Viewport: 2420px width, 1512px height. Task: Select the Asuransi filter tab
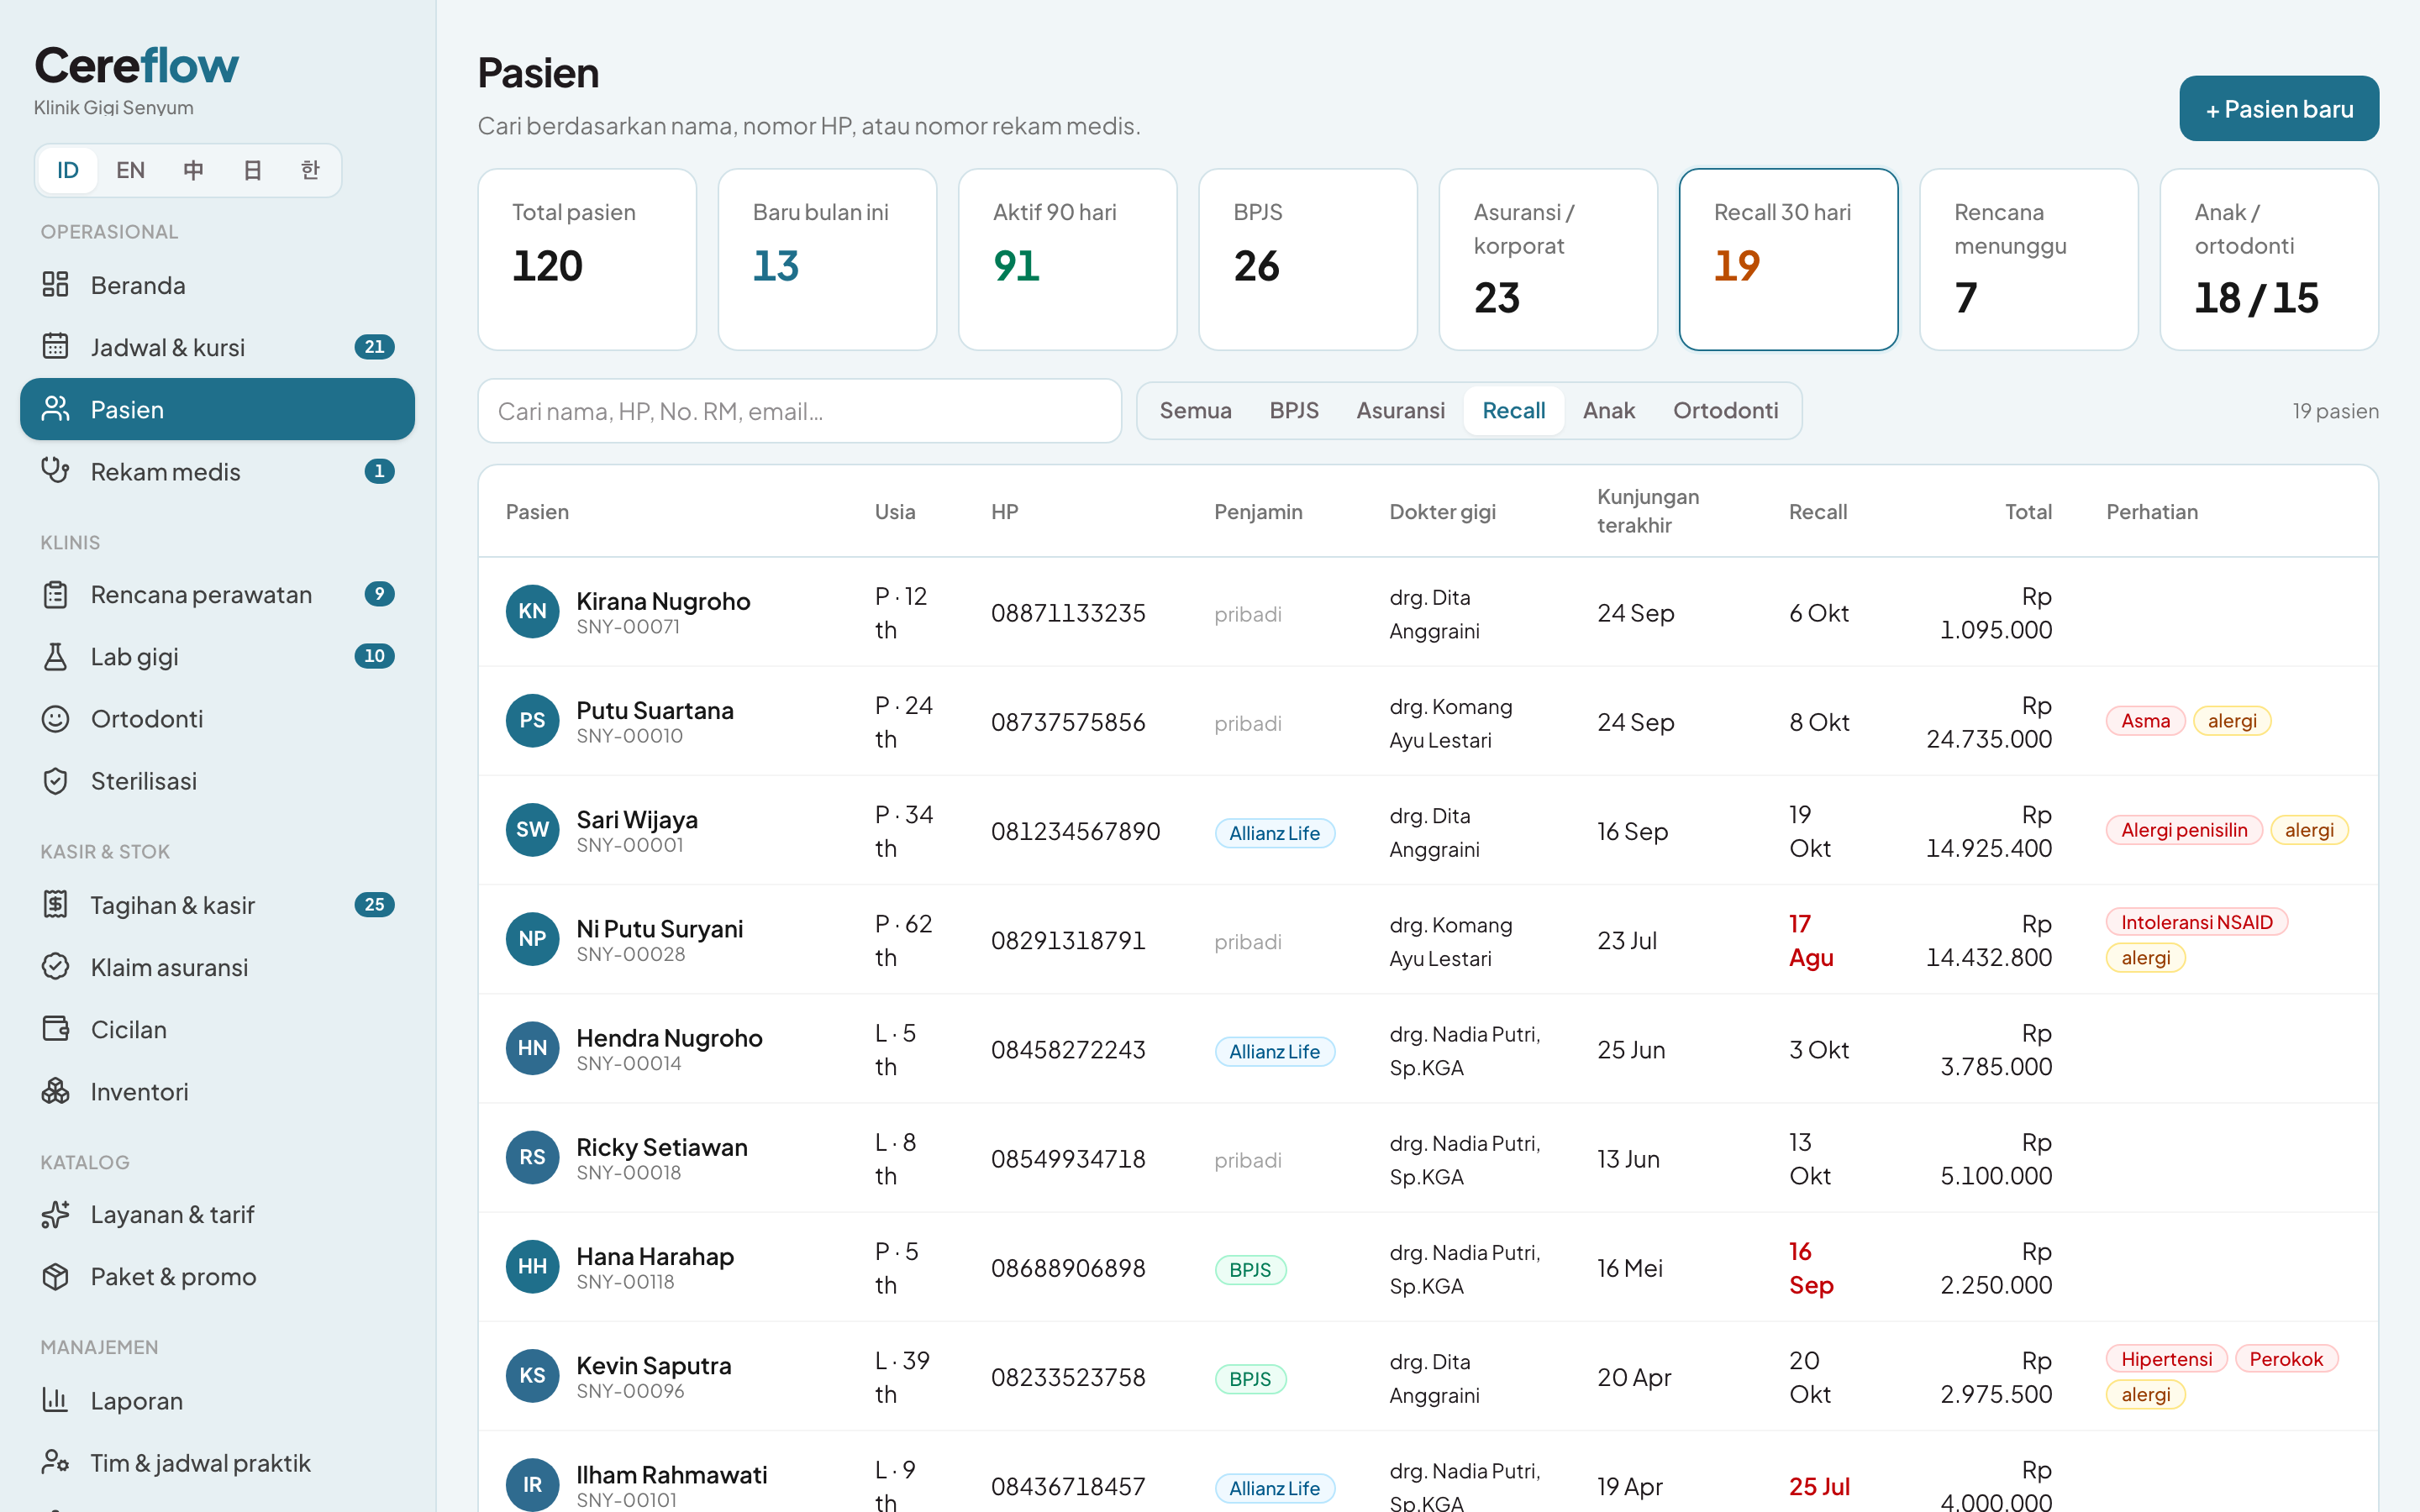pyautogui.click(x=1400, y=411)
